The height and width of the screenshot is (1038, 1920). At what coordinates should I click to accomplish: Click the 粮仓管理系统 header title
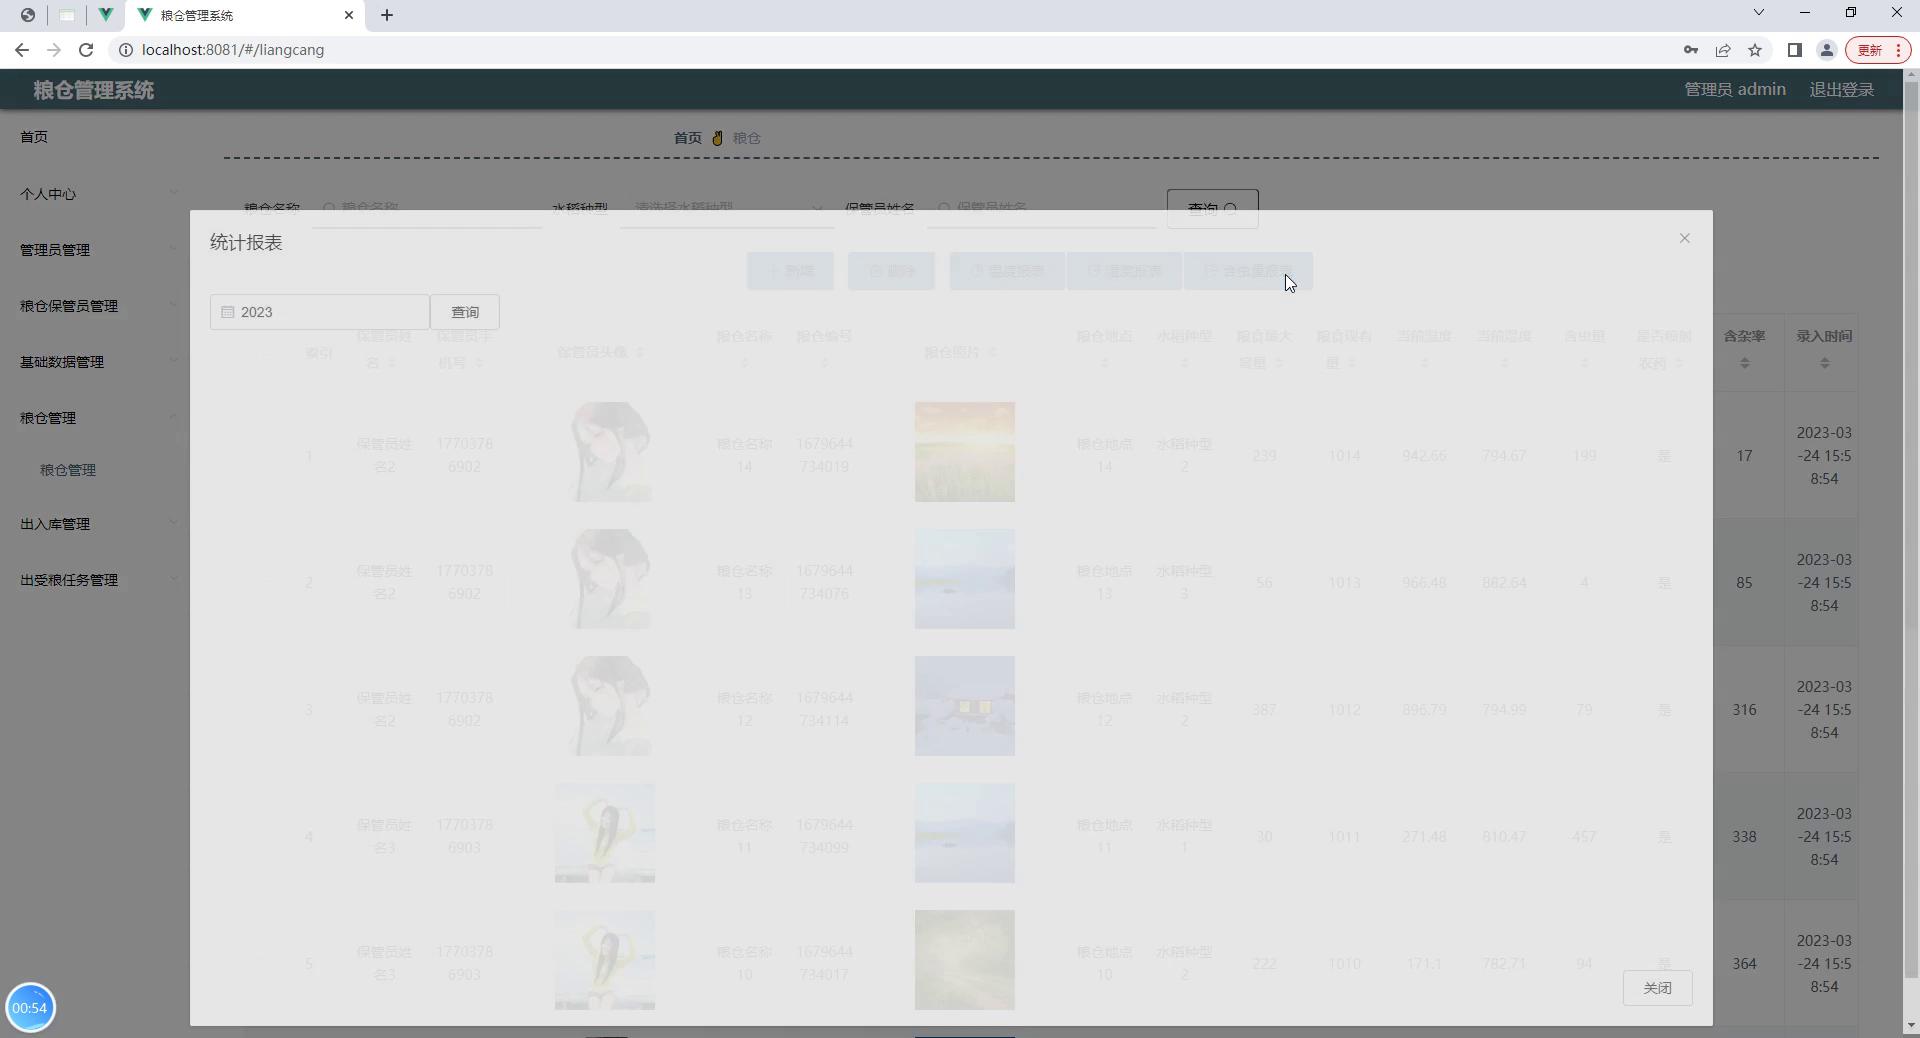point(94,90)
